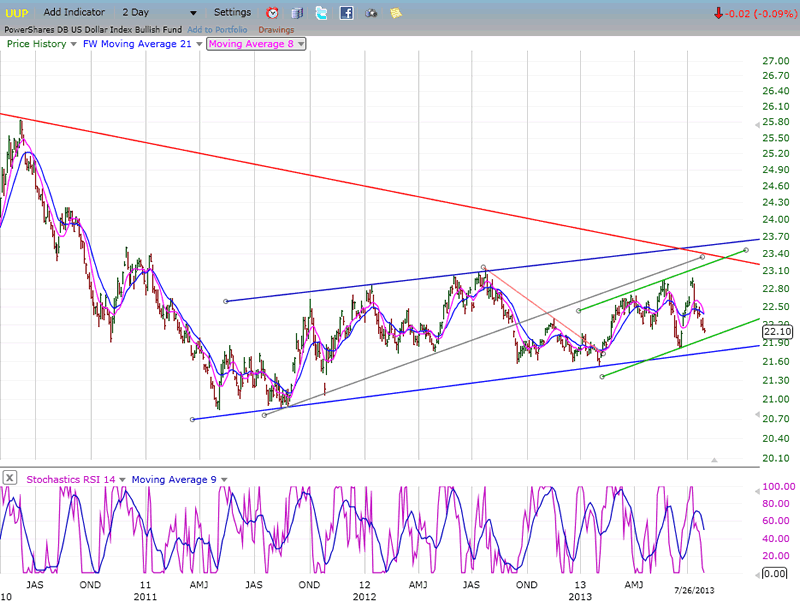Open the Drawings link
Image resolution: width=800 pixels, height=601 pixels.
(276, 29)
